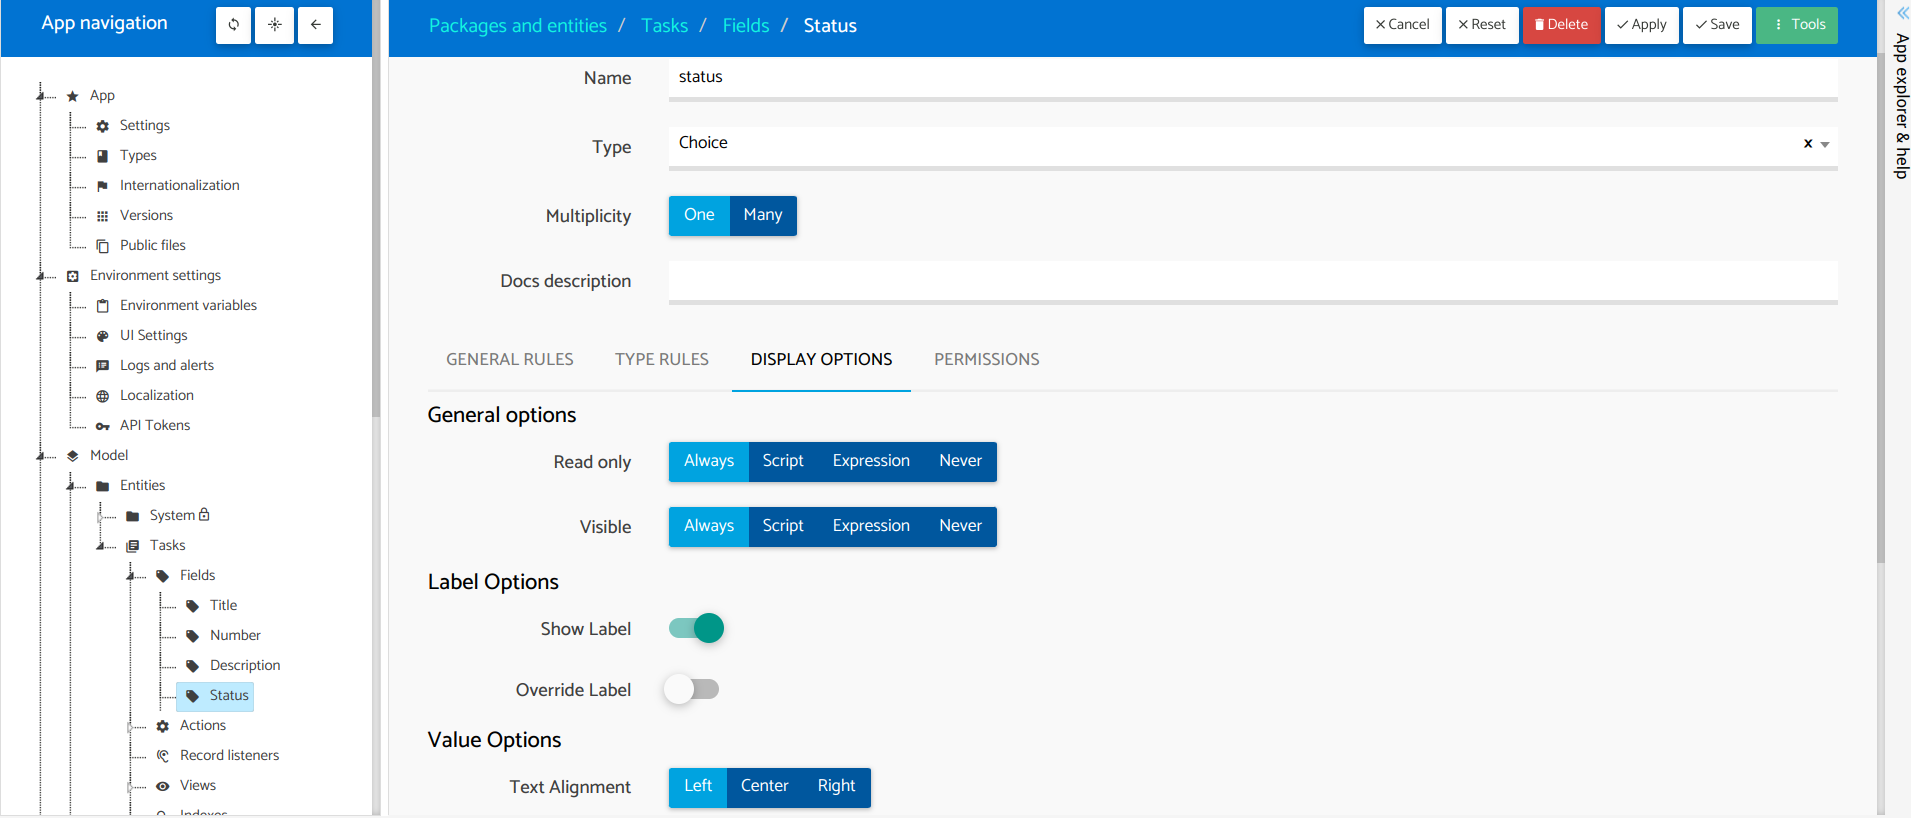Open the Permissions tab

[987, 359]
